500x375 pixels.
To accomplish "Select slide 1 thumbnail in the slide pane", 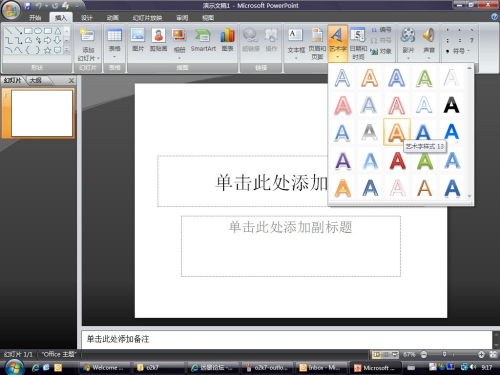I will pyautogui.click(x=42, y=113).
